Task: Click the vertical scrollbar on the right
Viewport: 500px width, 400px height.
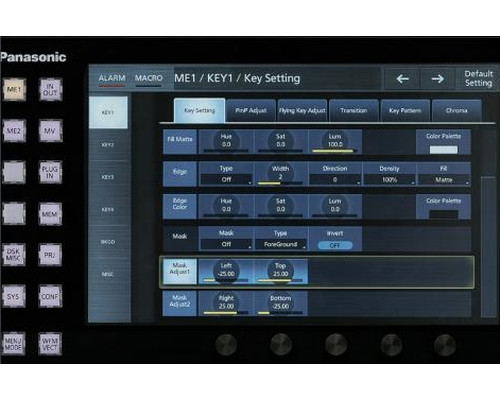Action: click(x=489, y=247)
